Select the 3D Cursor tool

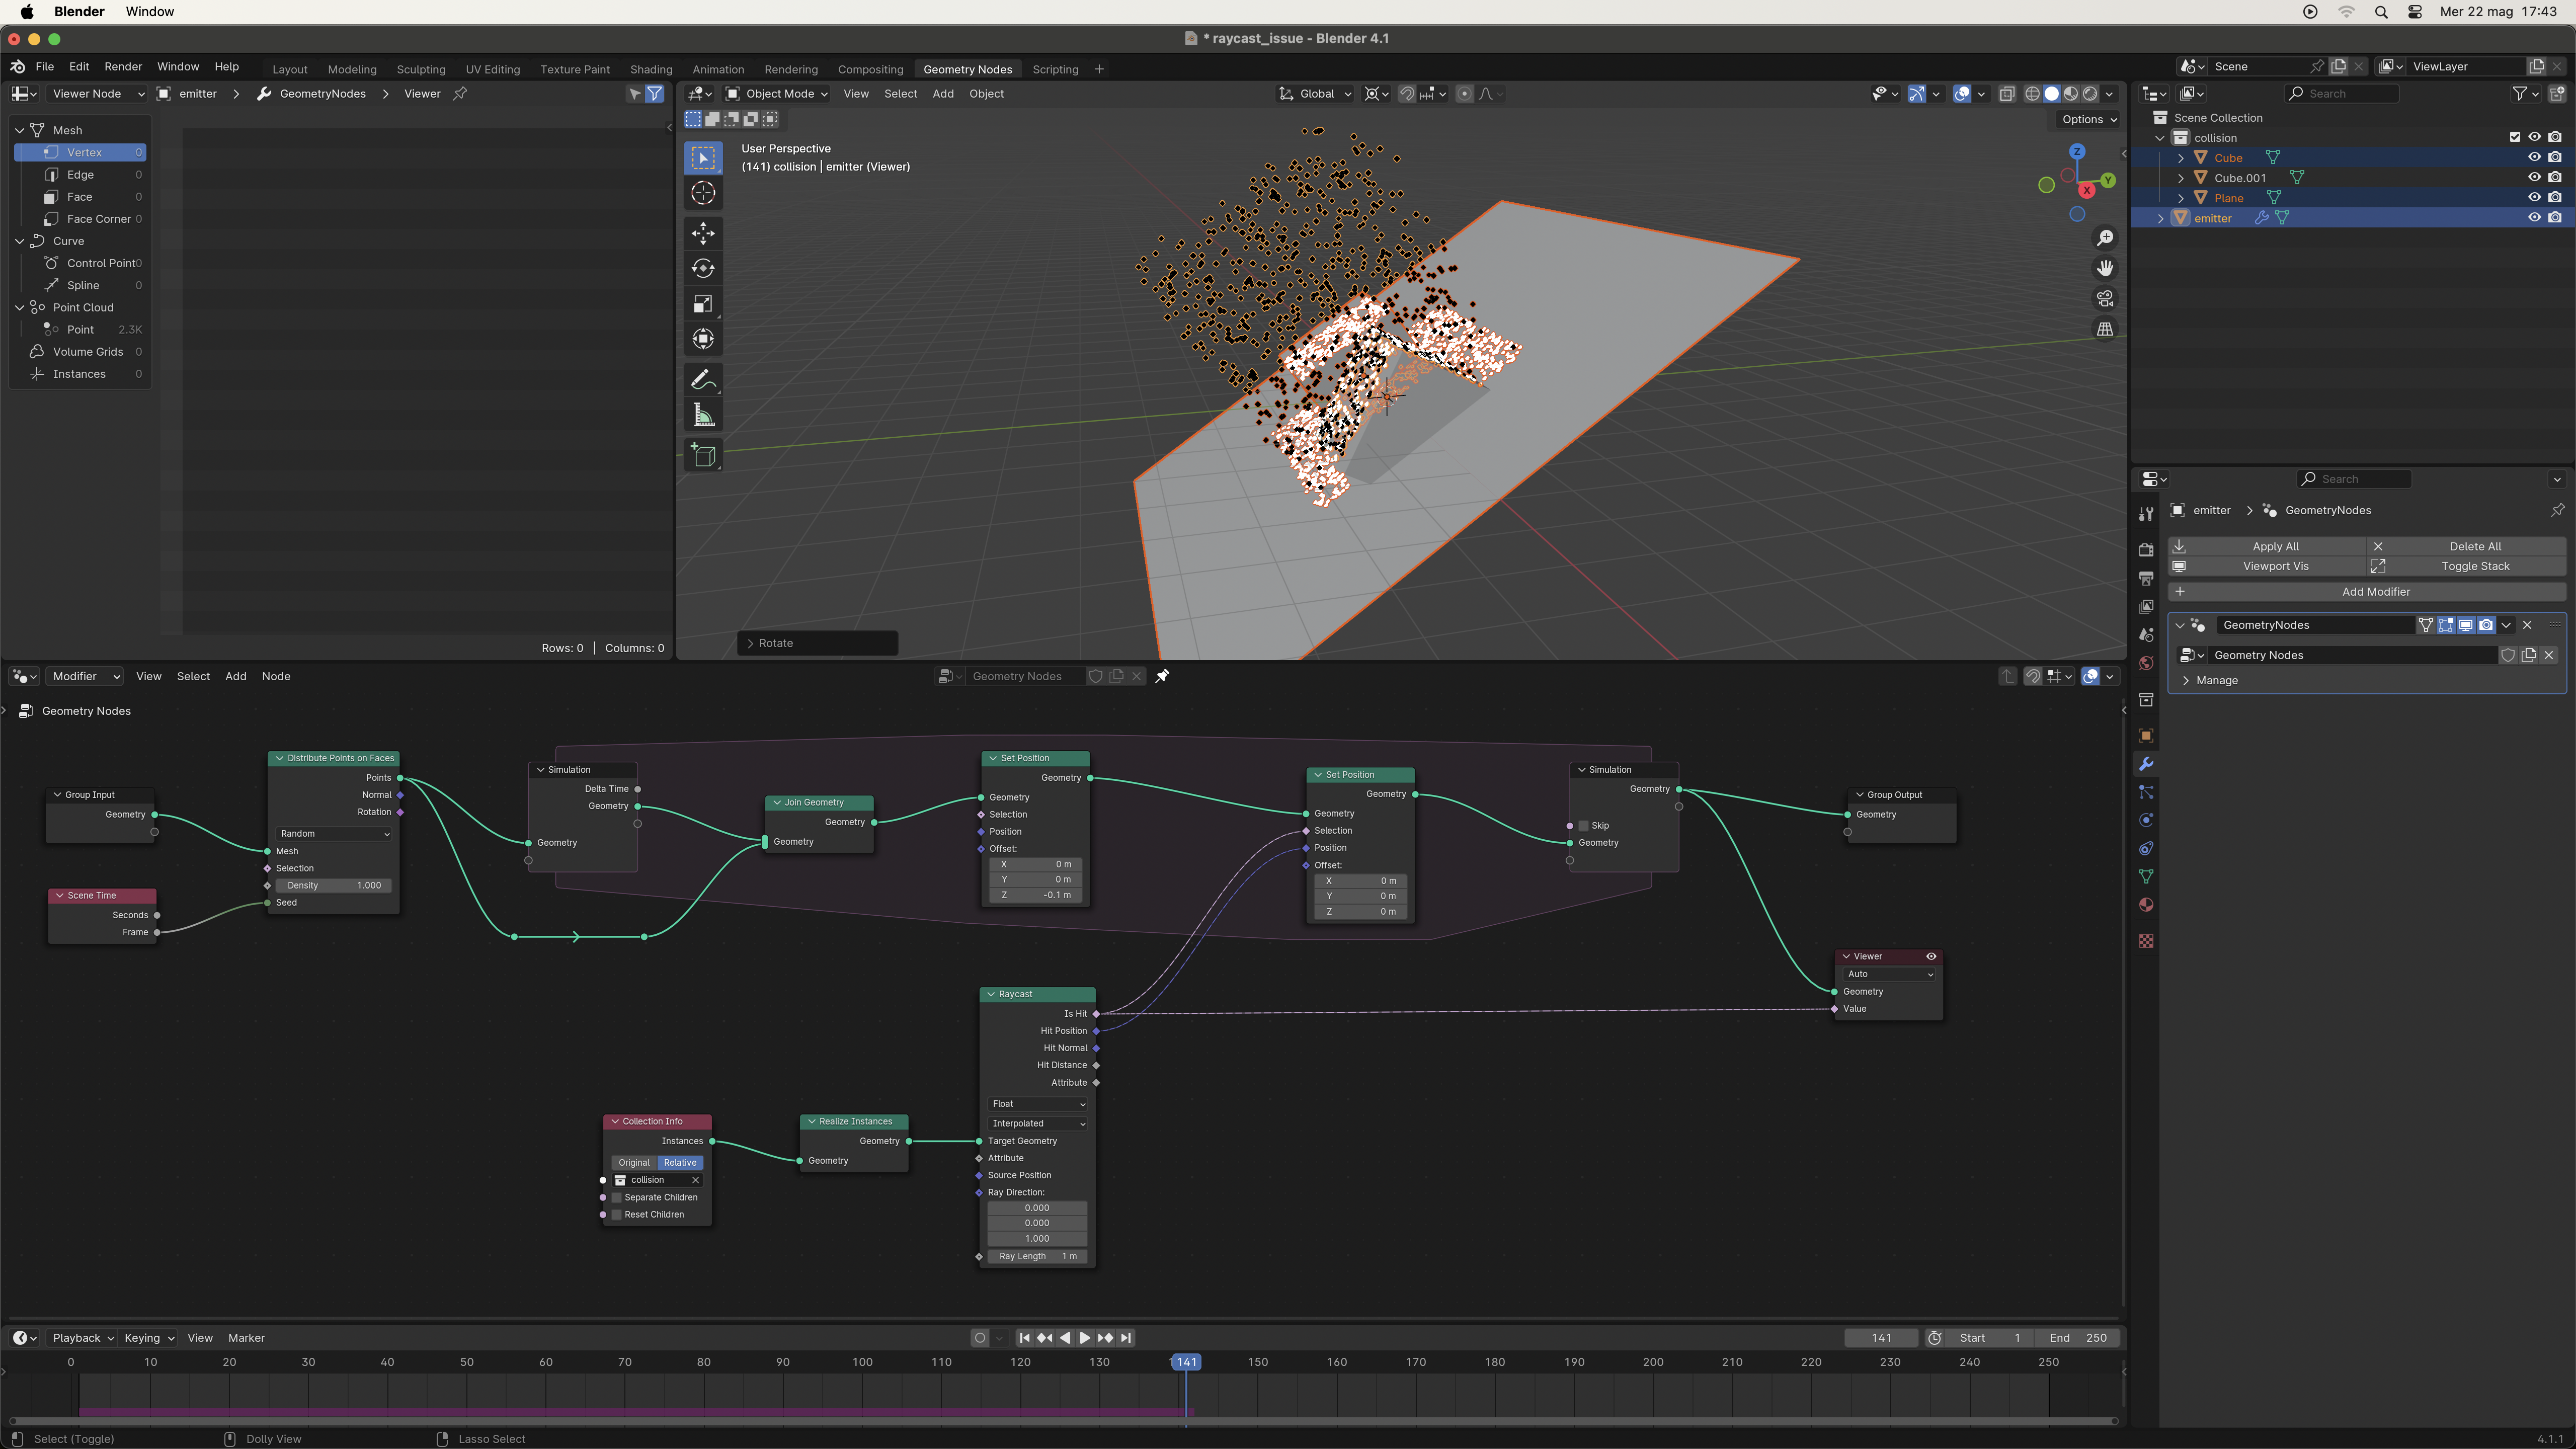tap(703, 193)
